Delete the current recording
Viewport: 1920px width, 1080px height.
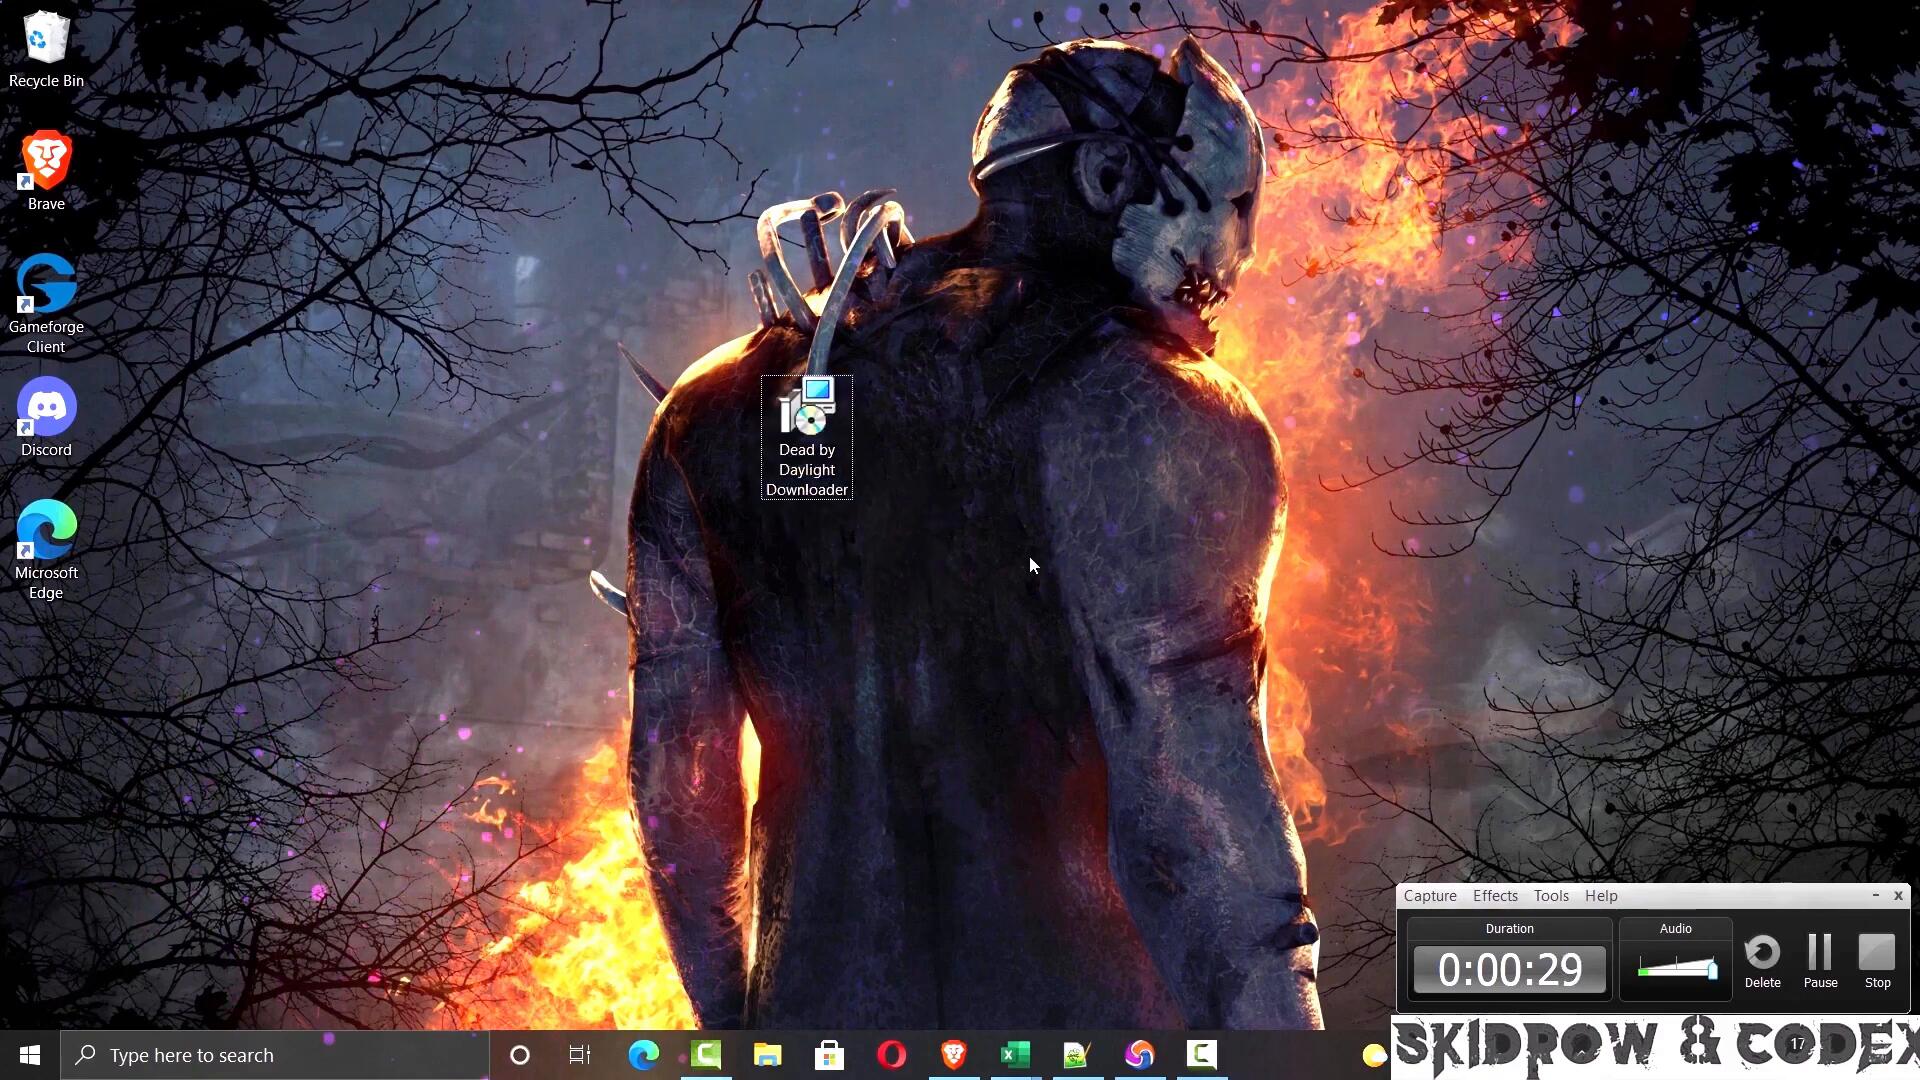click(x=1762, y=958)
